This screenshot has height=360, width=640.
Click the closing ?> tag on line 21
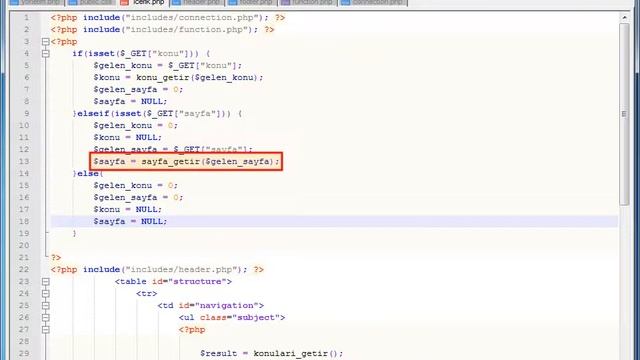(x=56, y=258)
